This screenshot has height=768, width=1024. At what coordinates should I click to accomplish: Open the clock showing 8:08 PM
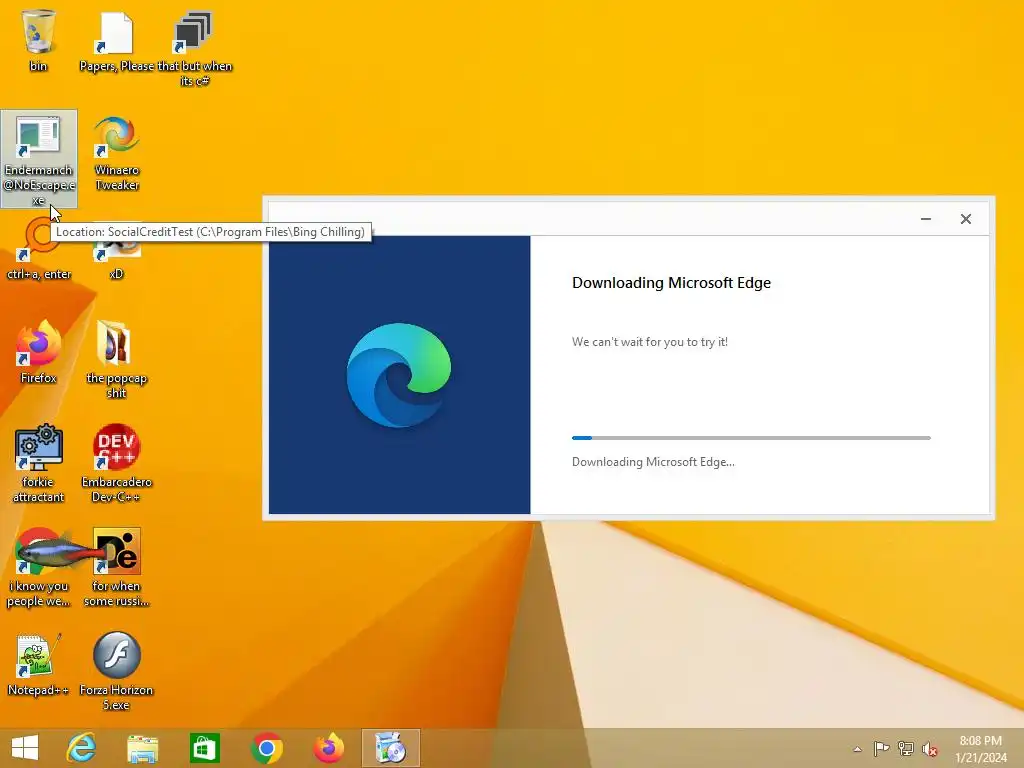pyautogui.click(x=981, y=749)
